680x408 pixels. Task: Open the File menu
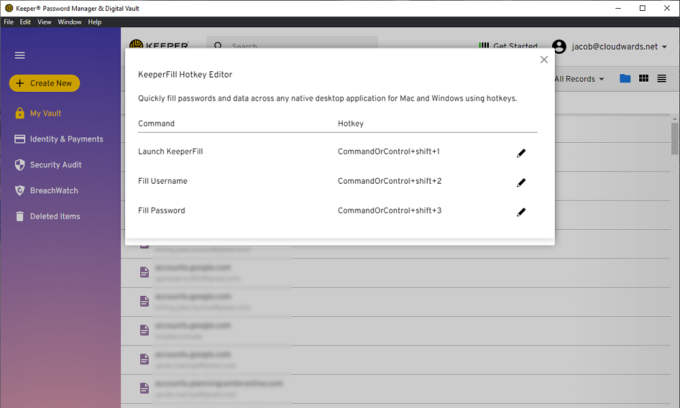pos(9,21)
